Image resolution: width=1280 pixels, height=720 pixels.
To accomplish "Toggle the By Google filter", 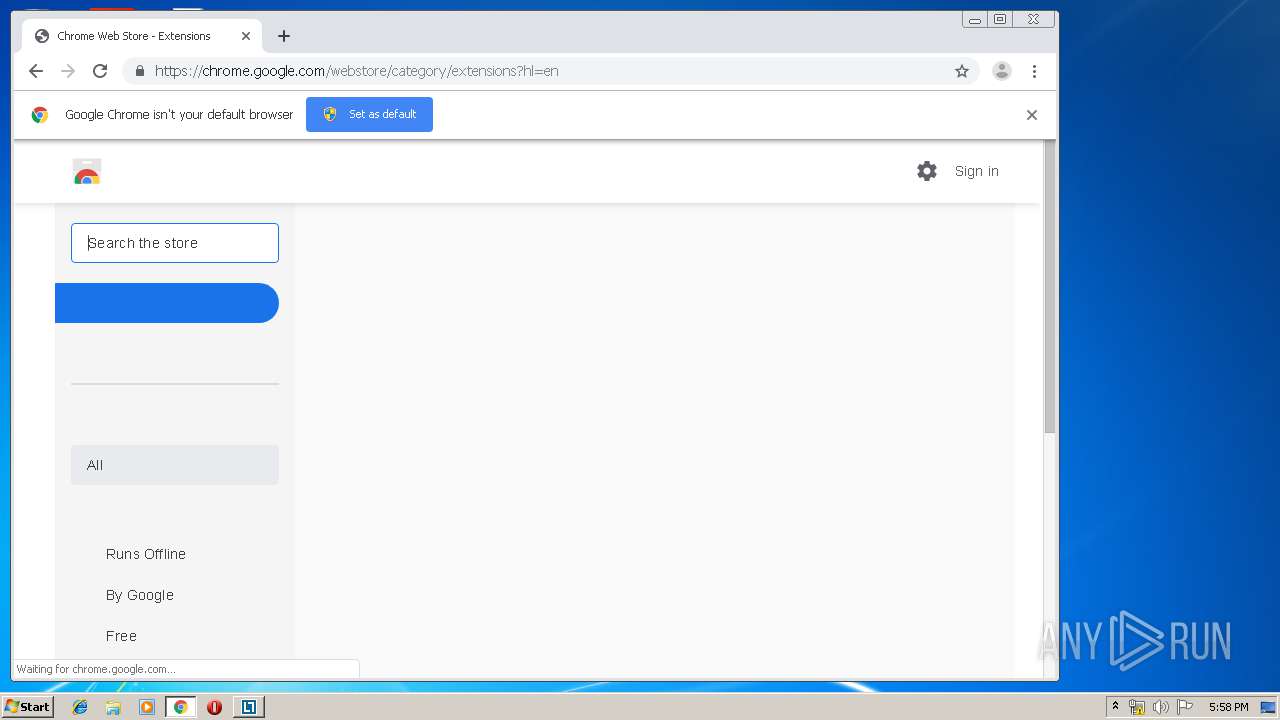I will 140,595.
